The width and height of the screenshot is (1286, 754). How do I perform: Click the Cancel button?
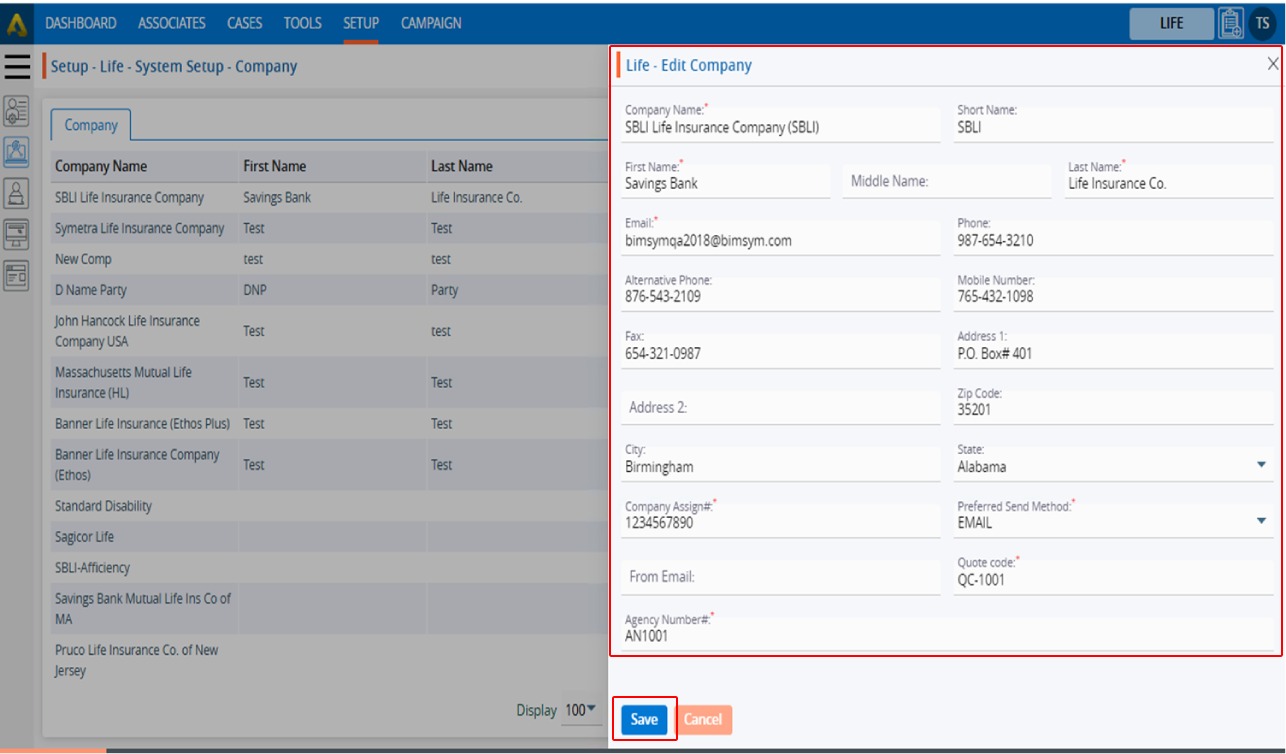[703, 719]
